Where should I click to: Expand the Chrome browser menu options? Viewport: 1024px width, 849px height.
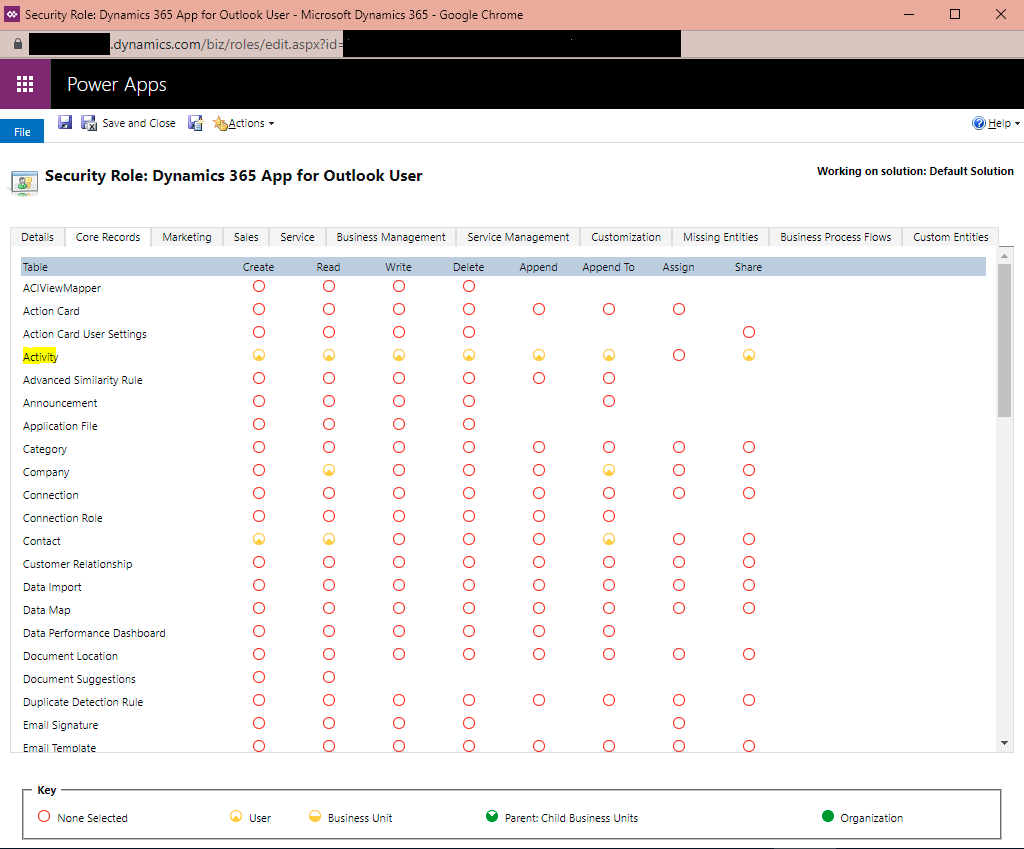(x=1000, y=14)
